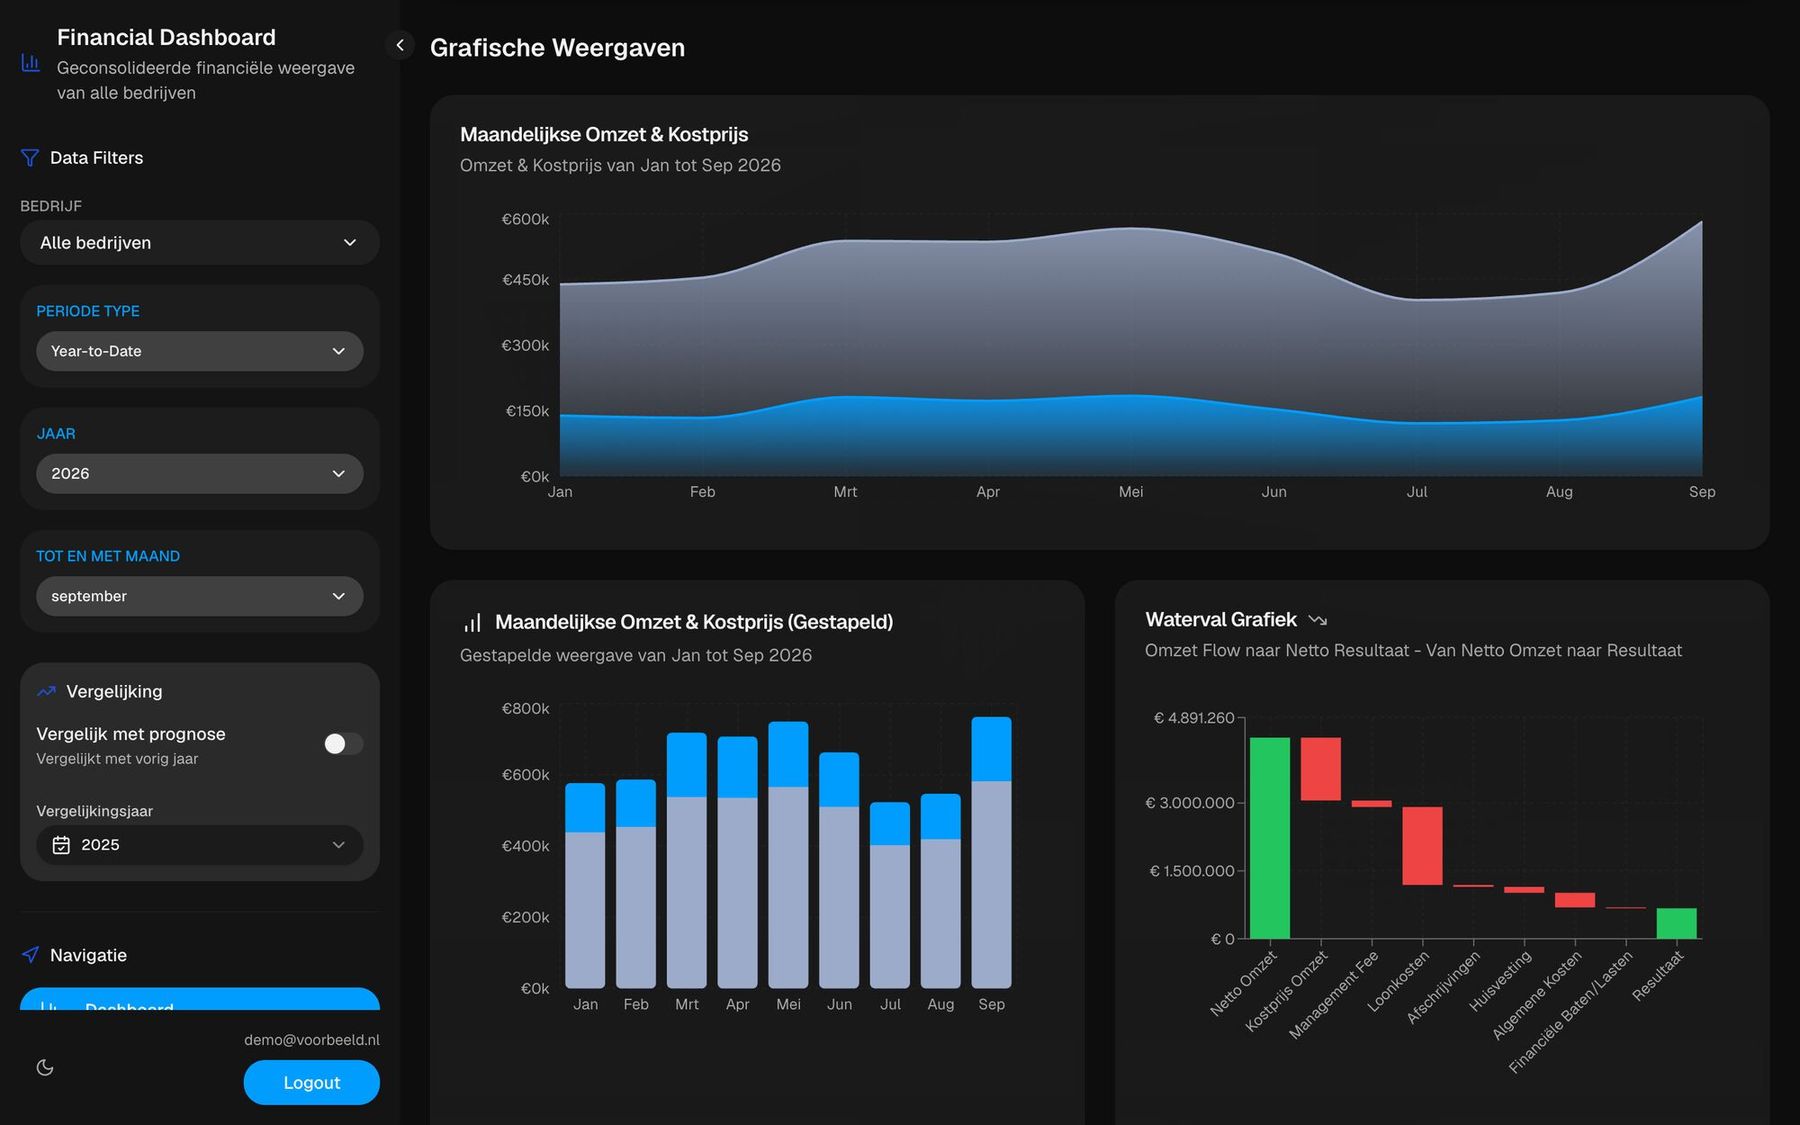Screen dimensions: 1800x1125
Task: Click the bar chart icon beside Gestapeld title
Action: pos(472,622)
